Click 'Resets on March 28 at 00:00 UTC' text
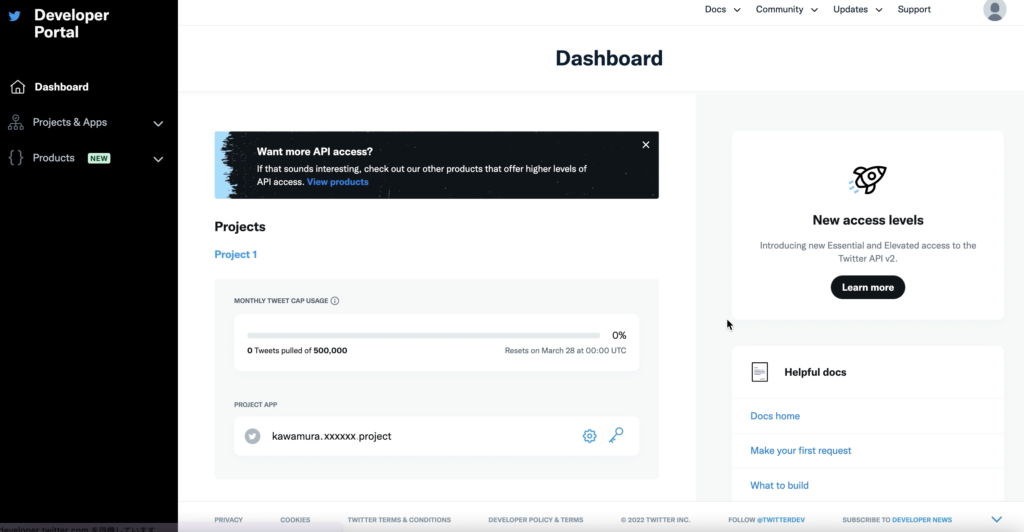This screenshot has width=1024, height=532. pos(566,351)
